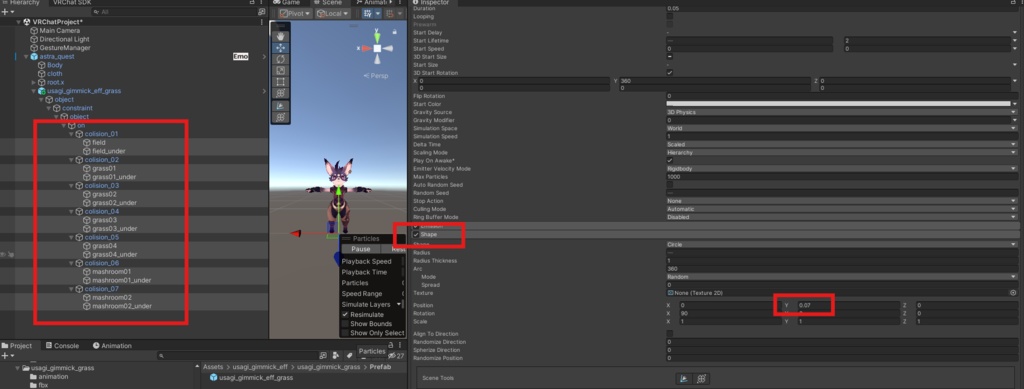
Task: Open the Emitter Velocity Mode dropdown
Action: [x=841, y=168]
